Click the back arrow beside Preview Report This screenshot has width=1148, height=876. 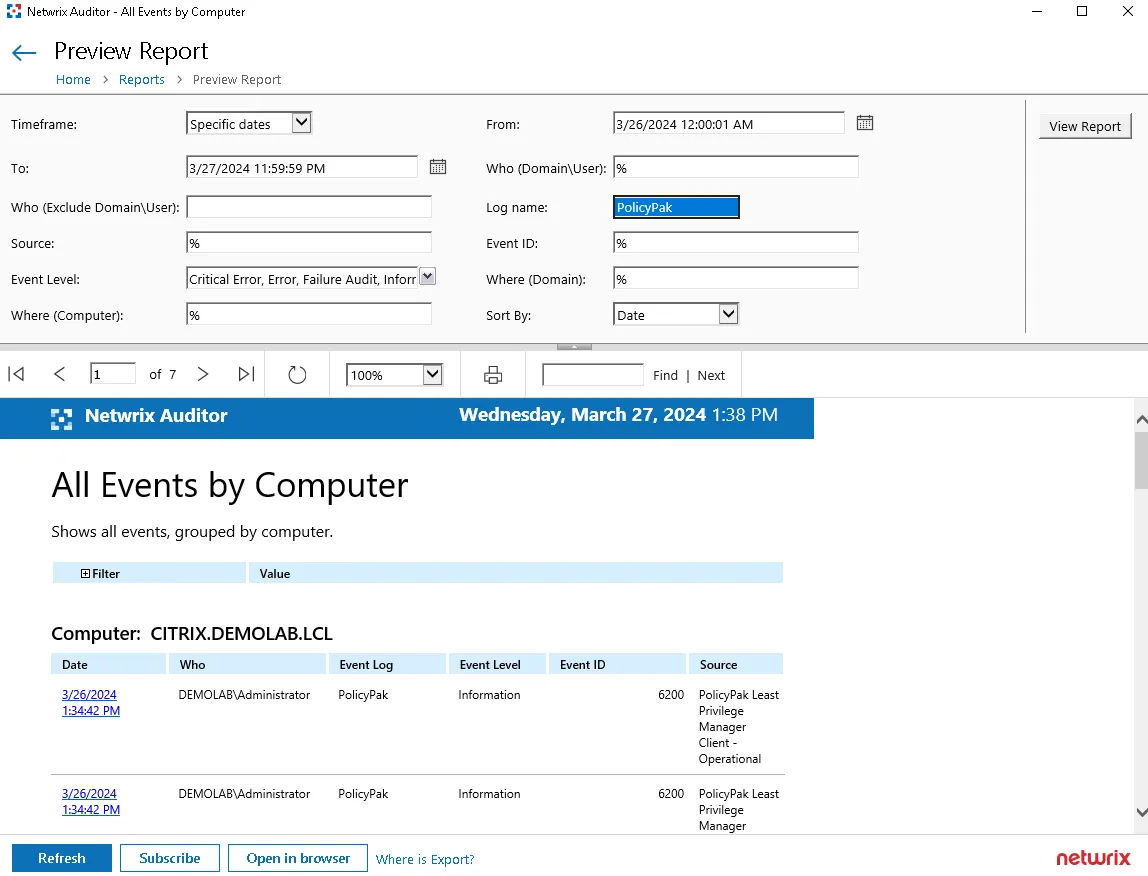tap(24, 53)
